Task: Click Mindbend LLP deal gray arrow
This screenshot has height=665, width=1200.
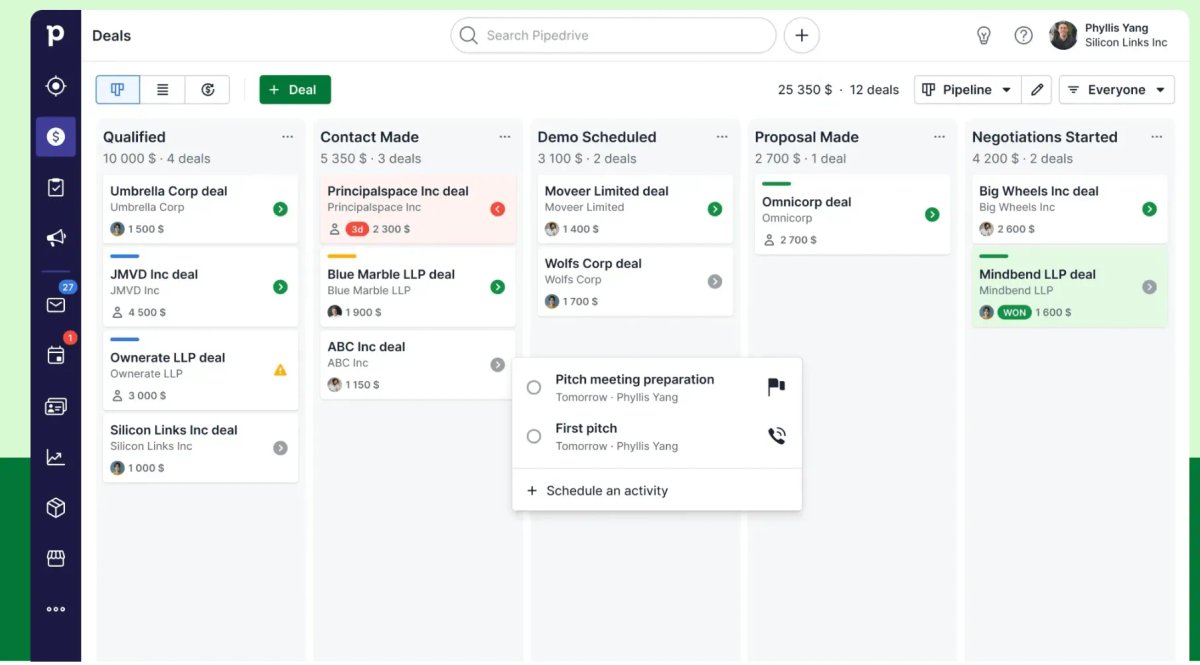Action: 1149,287
